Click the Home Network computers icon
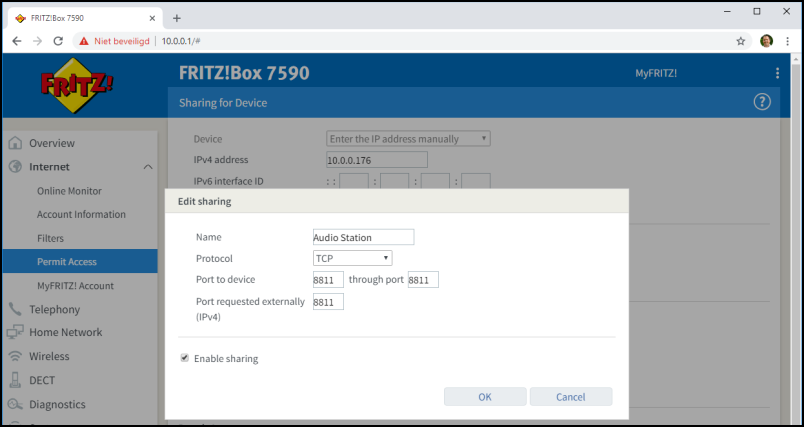 pyautogui.click(x=15, y=332)
